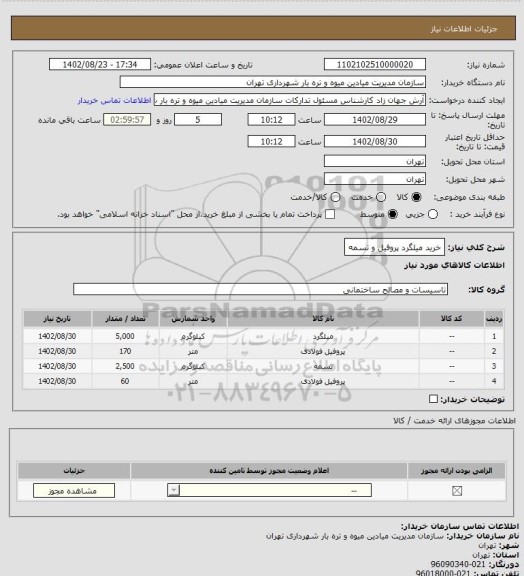The height and width of the screenshot is (576, 524).
Task: Open the permit status dropdown arrow
Action: pyautogui.click(x=173, y=490)
